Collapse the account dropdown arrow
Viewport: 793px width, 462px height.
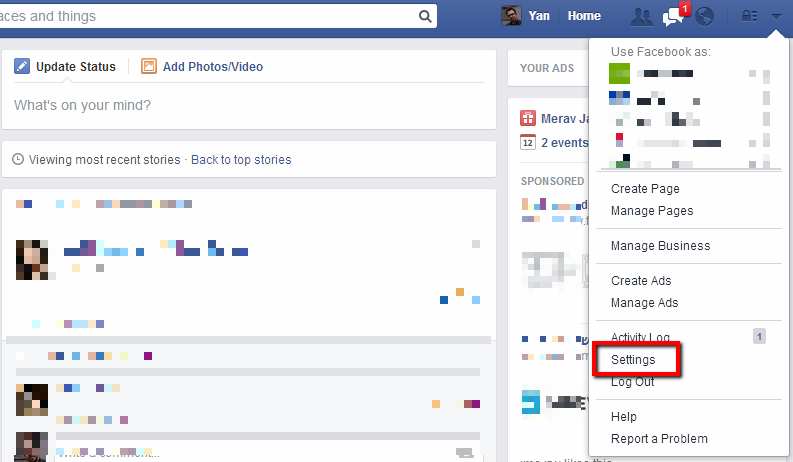click(x=777, y=16)
